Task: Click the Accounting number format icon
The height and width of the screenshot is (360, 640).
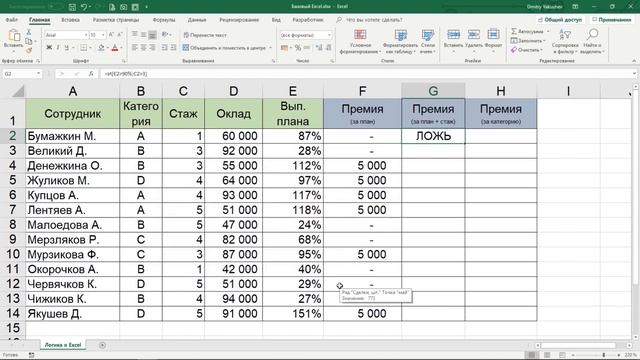Action: click(284, 48)
